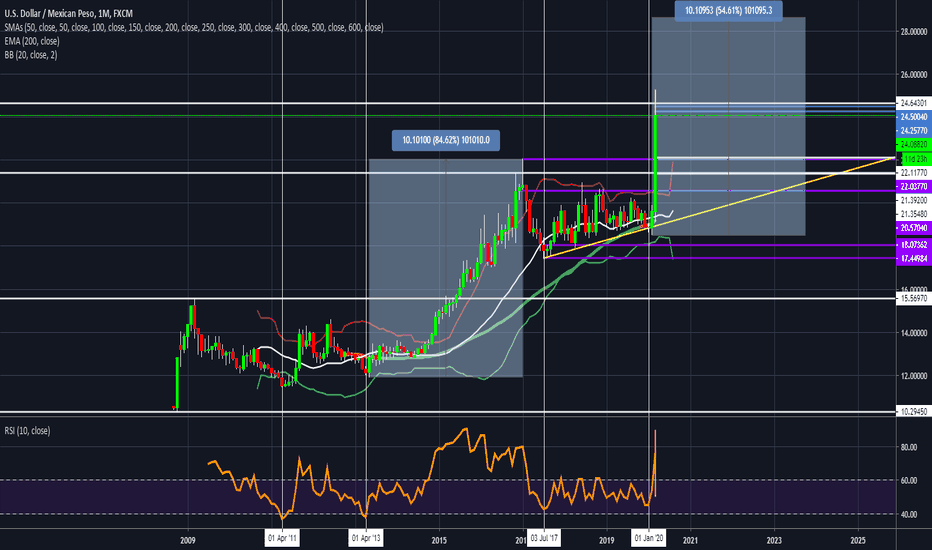Click the RSI 40.00 scale value
Viewport: 932px width, 550px height.
(x=909, y=514)
